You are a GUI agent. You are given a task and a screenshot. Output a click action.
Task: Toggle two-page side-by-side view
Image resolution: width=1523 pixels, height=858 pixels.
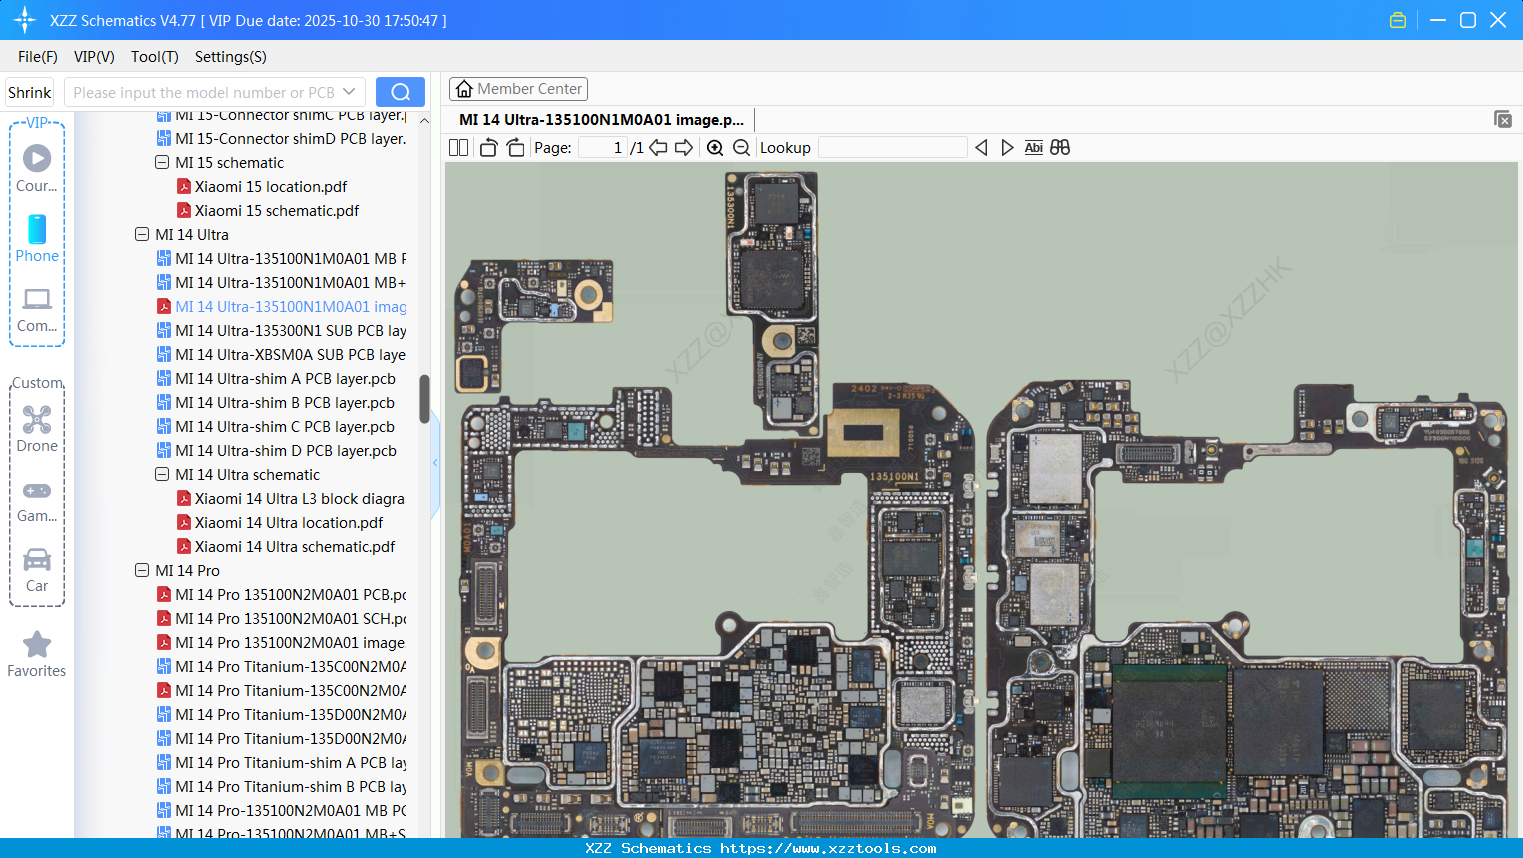pos(457,147)
